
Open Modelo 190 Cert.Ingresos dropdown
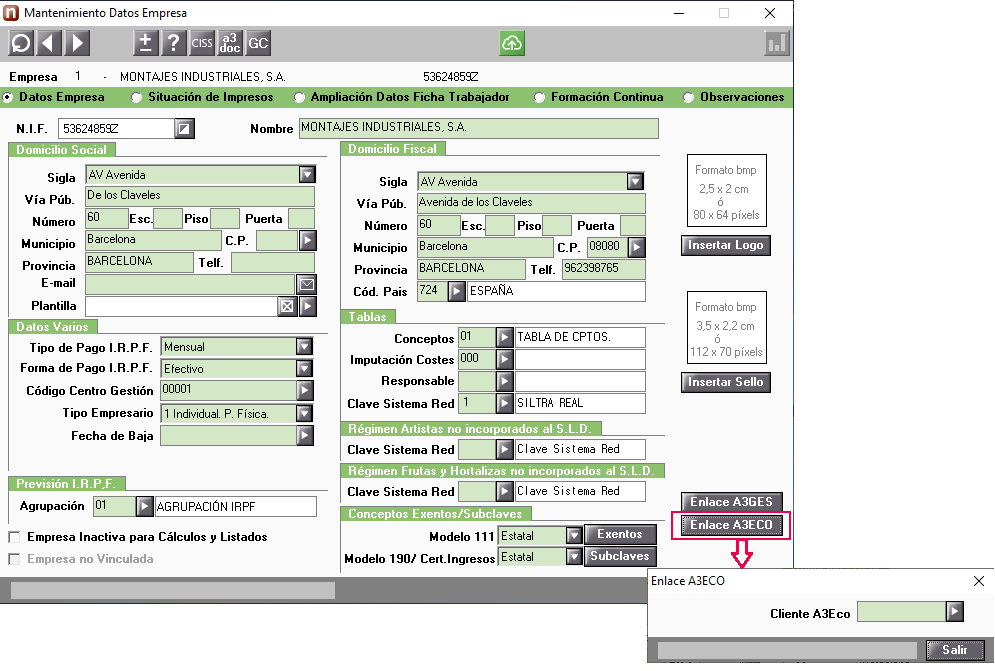point(574,557)
